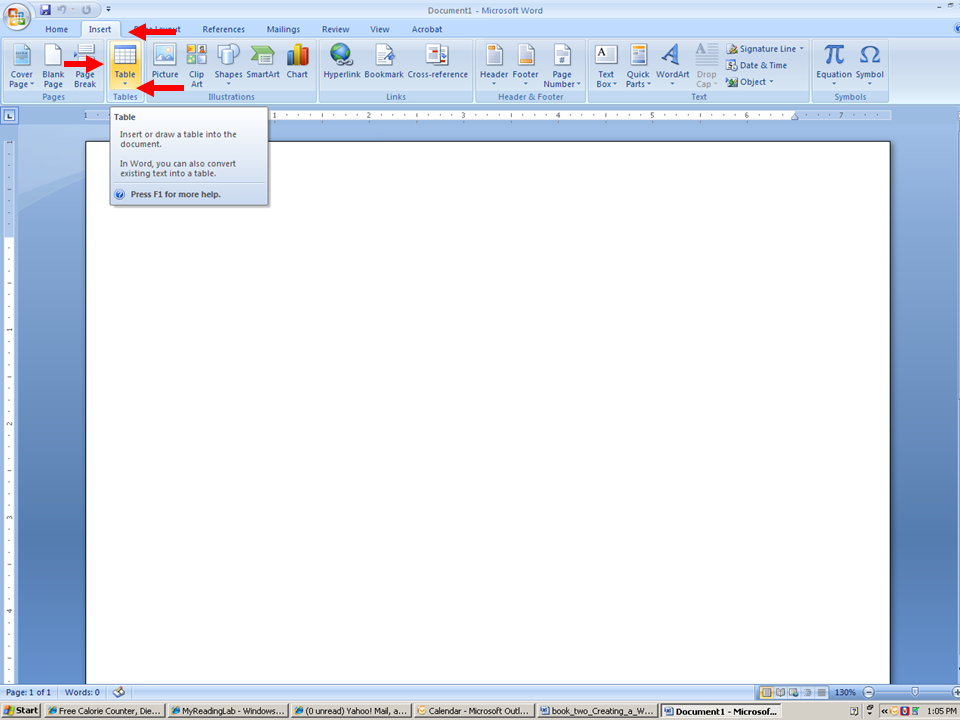
Task: Switch to Free Calorie Counter taskbar window
Action: pyautogui.click(x=105, y=711)
